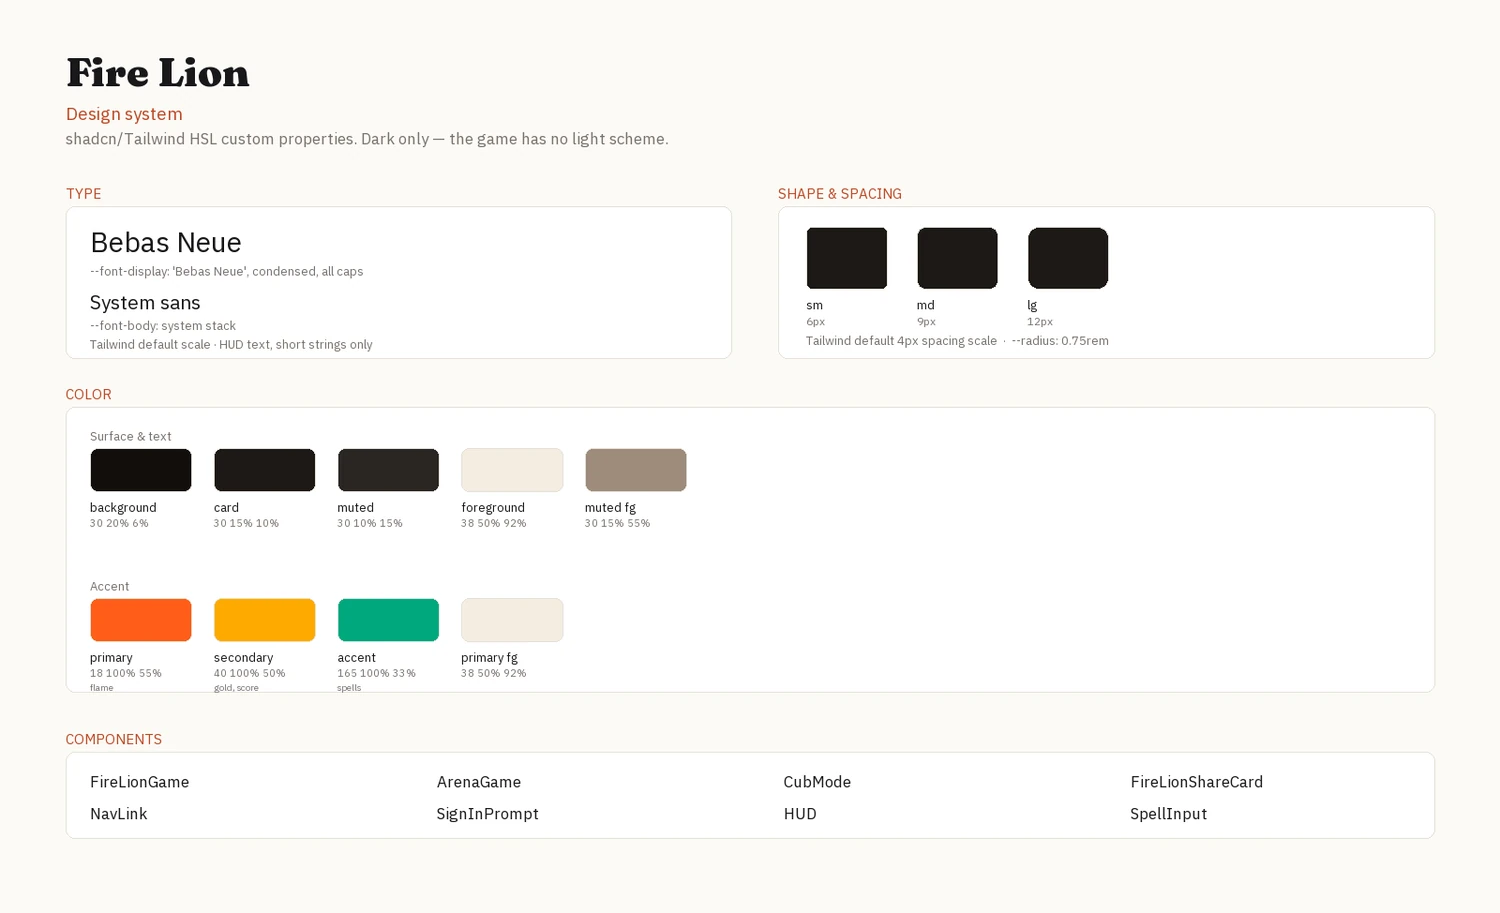
Task: Click the "card" color name label
Action: [226, 508]
